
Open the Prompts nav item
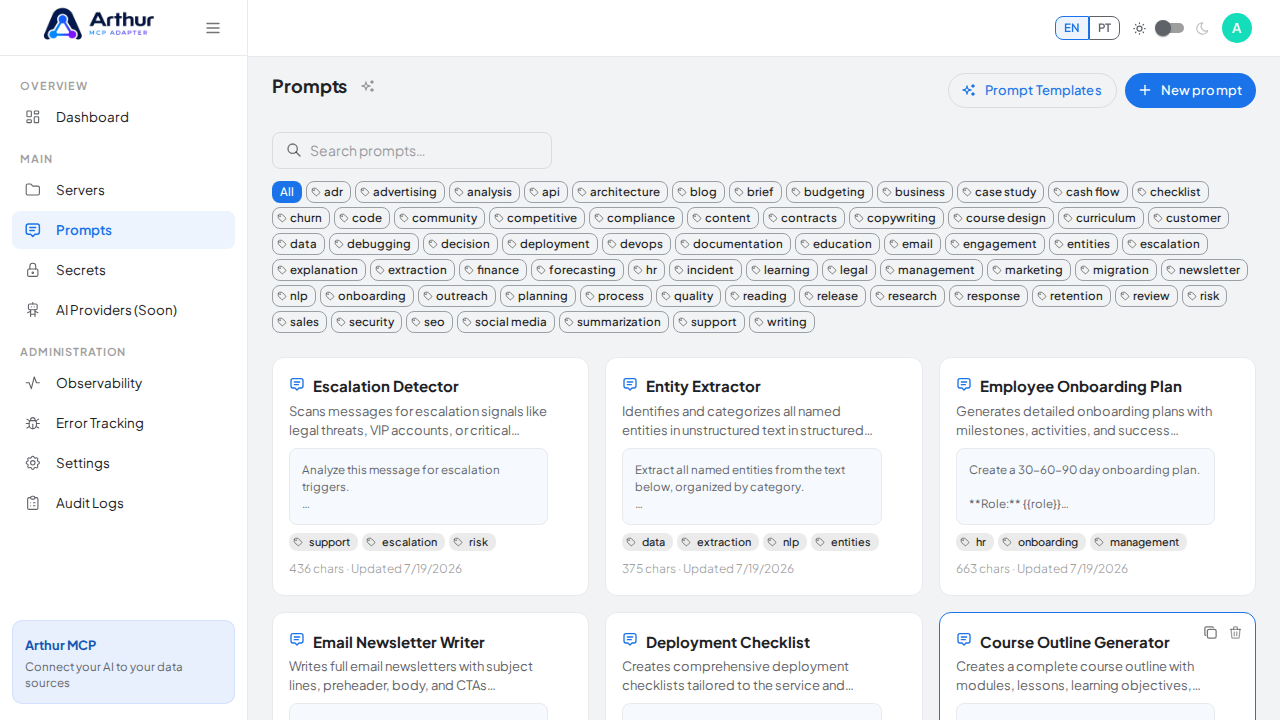tap(124, 230)
